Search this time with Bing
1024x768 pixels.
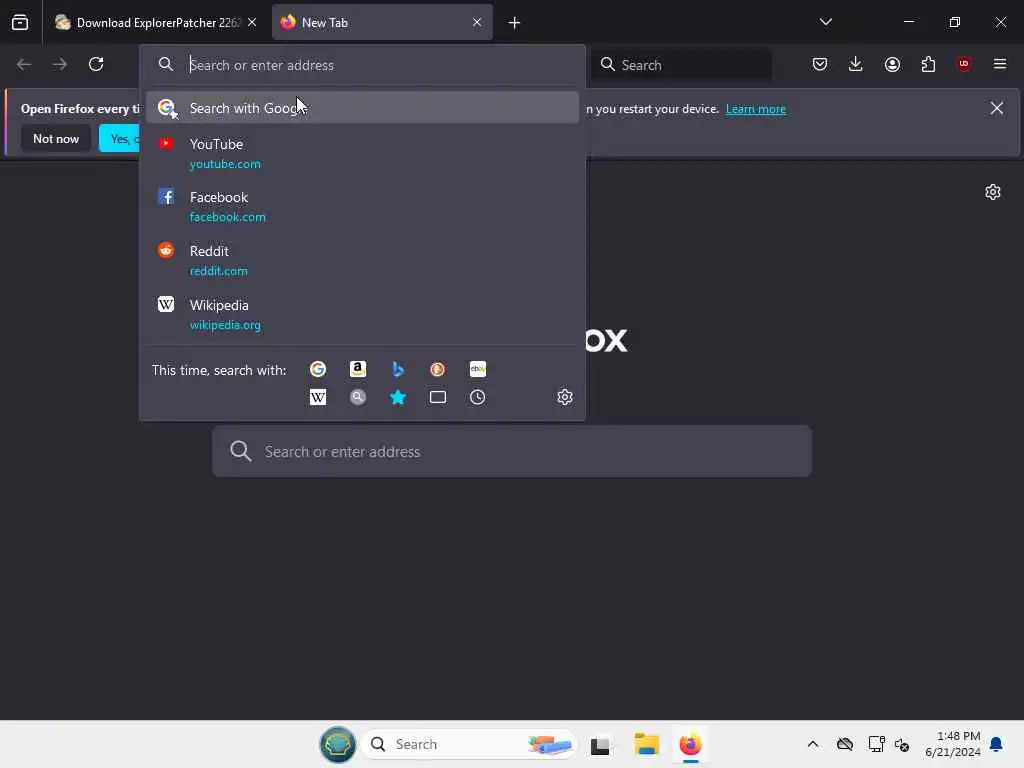click(398, 369)
